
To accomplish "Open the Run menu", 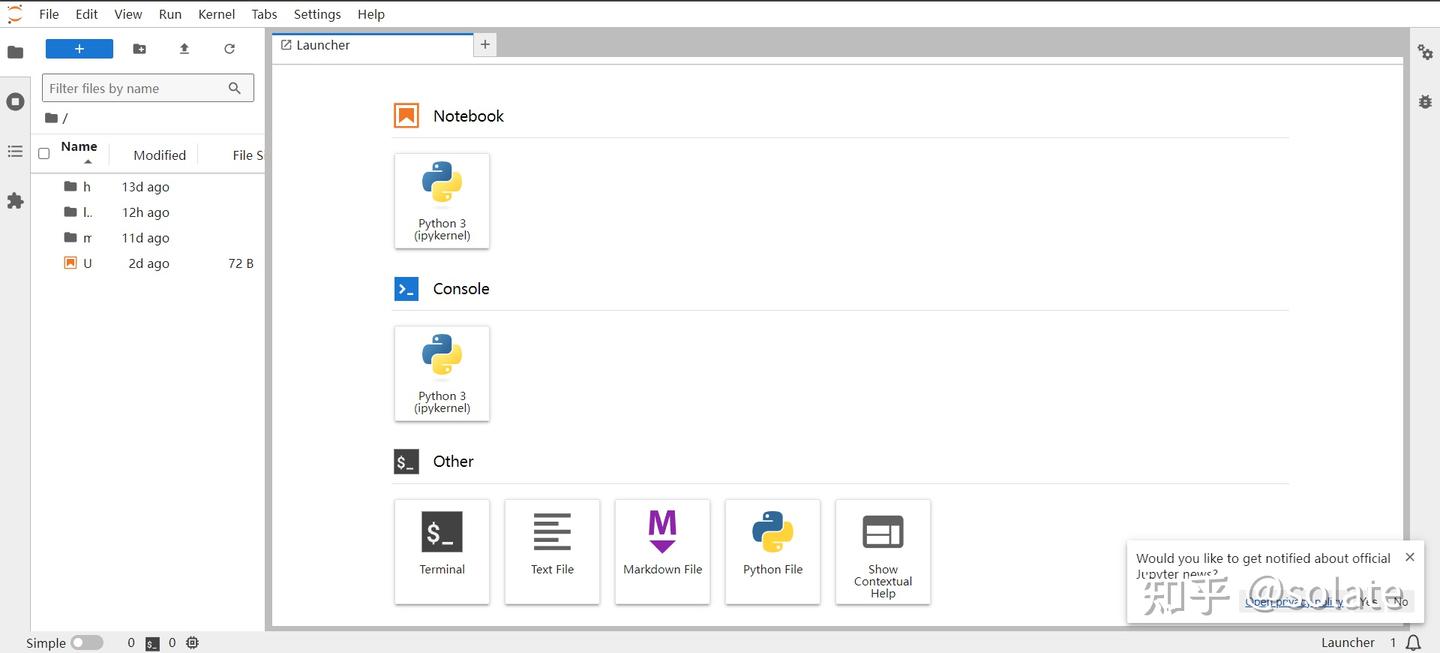I will (x=170, y=14).
